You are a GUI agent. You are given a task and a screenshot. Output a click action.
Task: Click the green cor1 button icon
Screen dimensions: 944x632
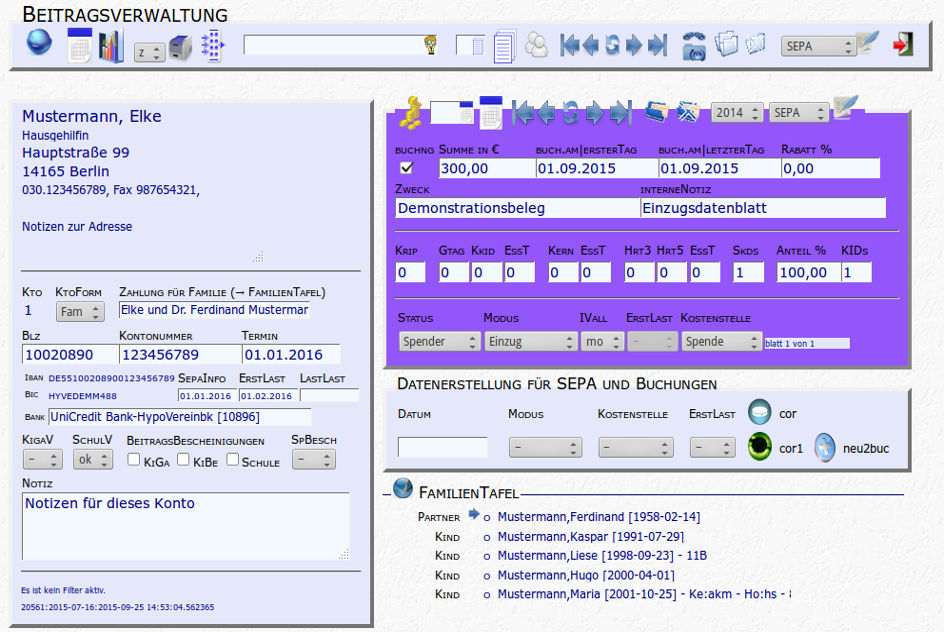click(761, 448)
